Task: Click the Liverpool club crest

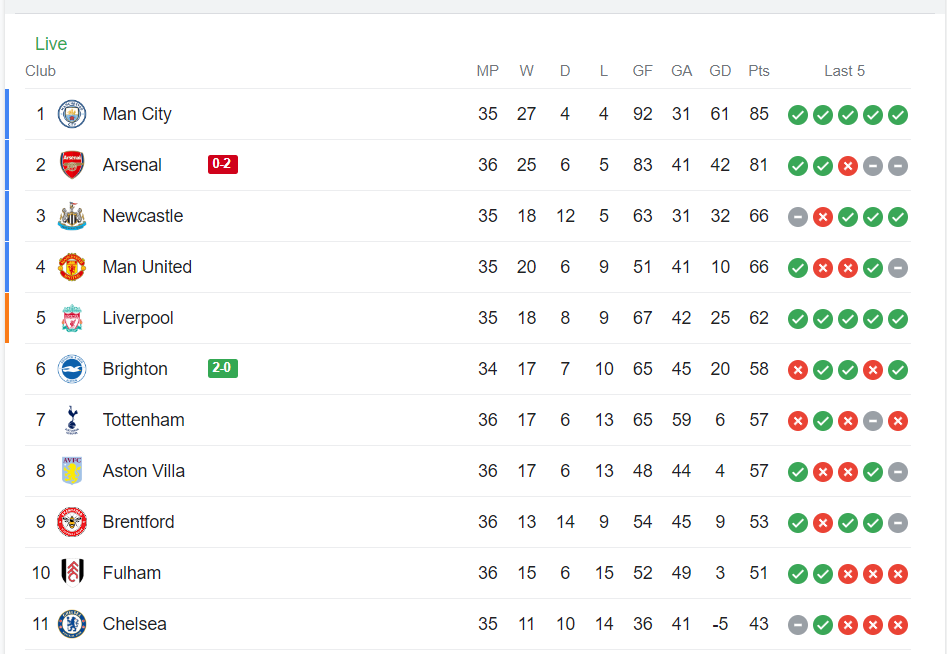Action: tap(72, 318)
